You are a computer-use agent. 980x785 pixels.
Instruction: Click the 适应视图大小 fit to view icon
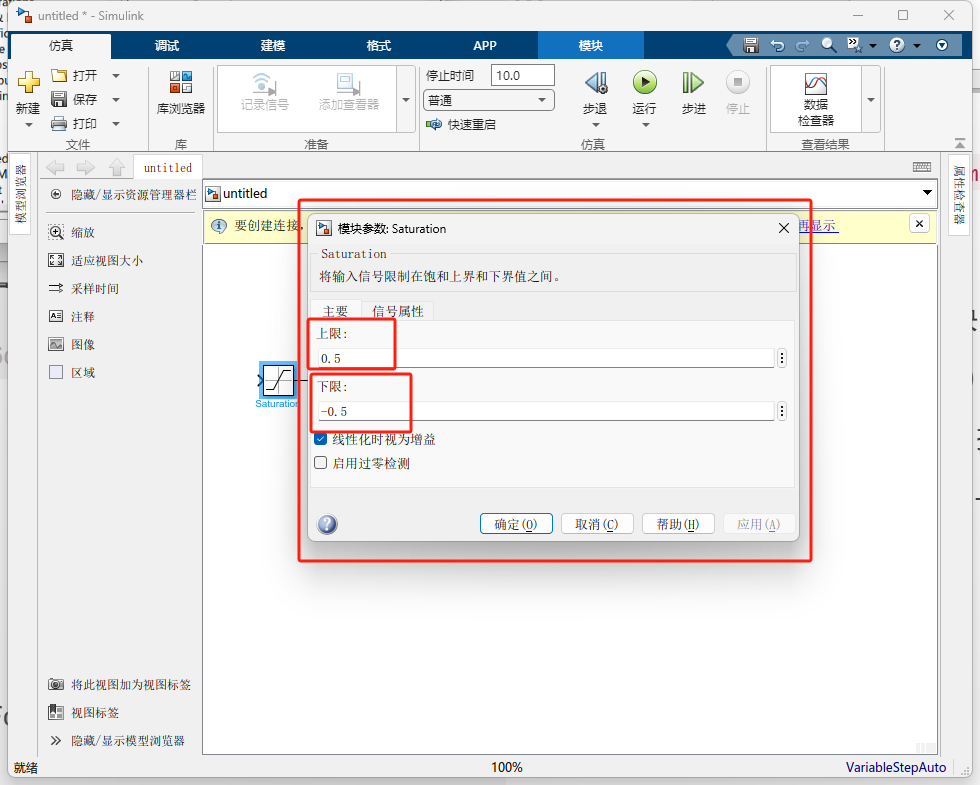coord(56,261)
